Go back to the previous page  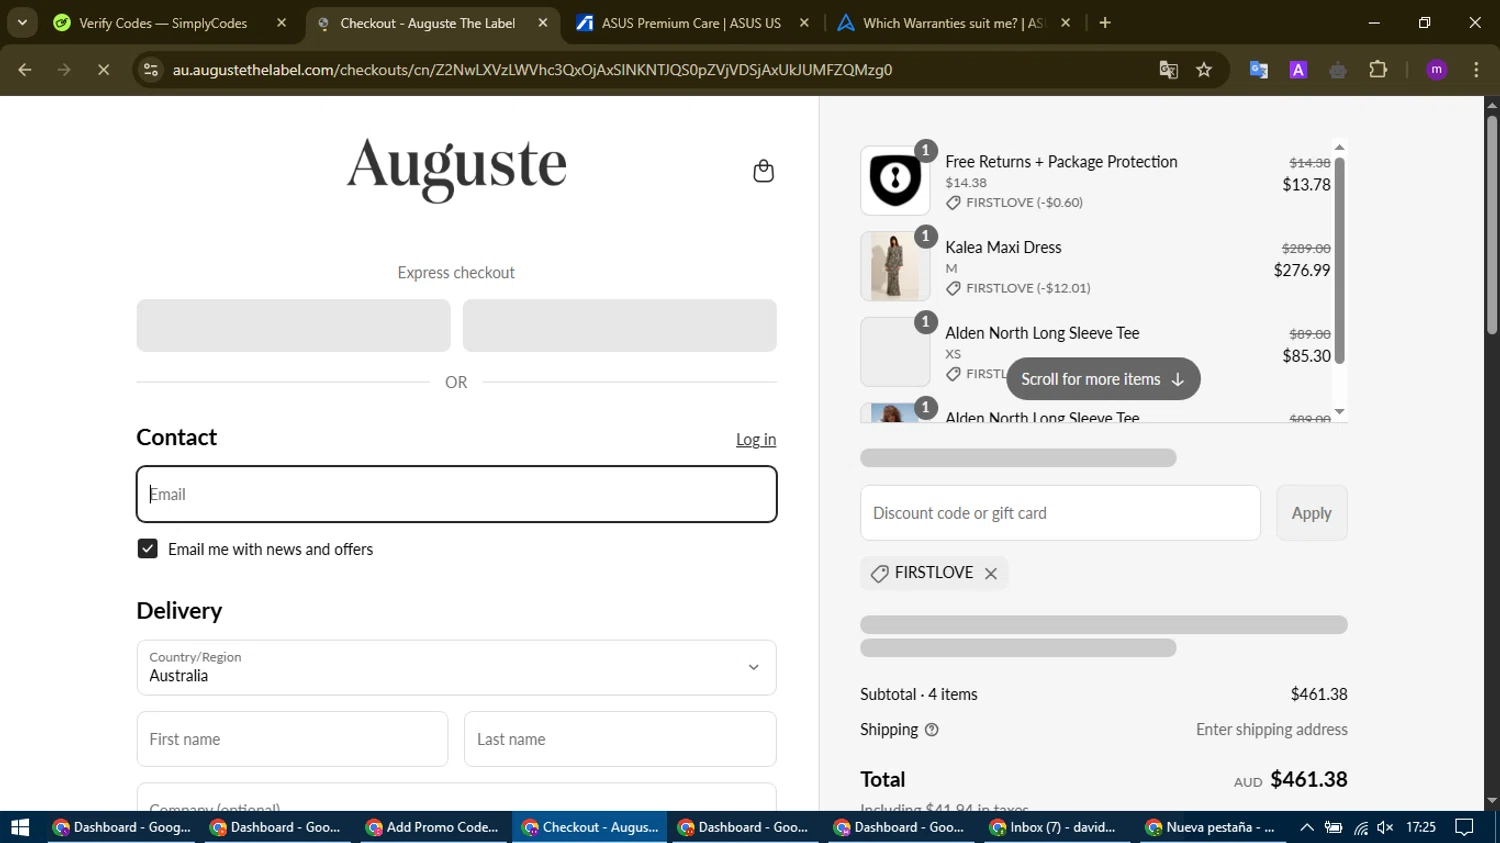point(25,70)
